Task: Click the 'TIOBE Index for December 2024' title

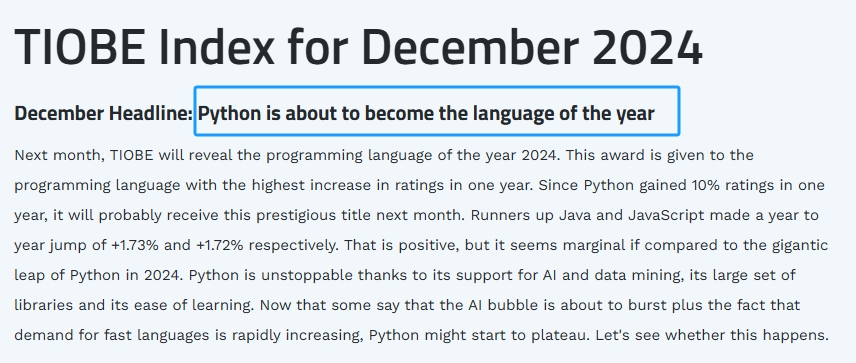Action: click(x=358, y=47)
